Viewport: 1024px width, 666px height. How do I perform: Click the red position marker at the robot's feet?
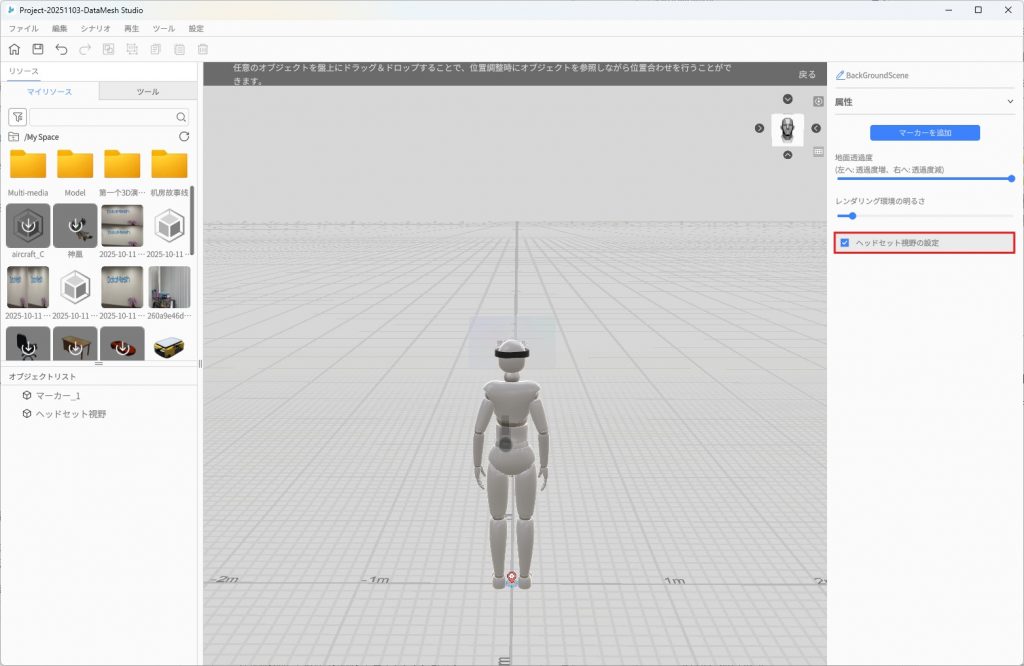pyautogui.click(x=511, y=577)
